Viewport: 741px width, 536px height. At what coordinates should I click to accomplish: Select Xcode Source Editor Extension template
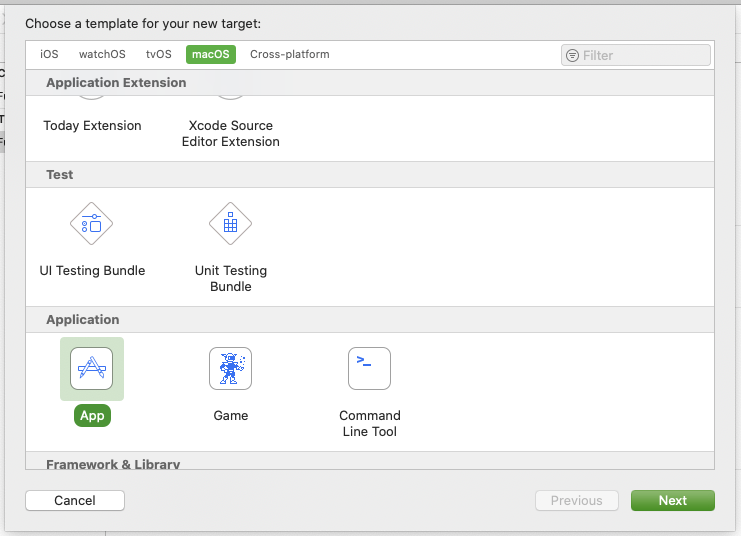230,133
